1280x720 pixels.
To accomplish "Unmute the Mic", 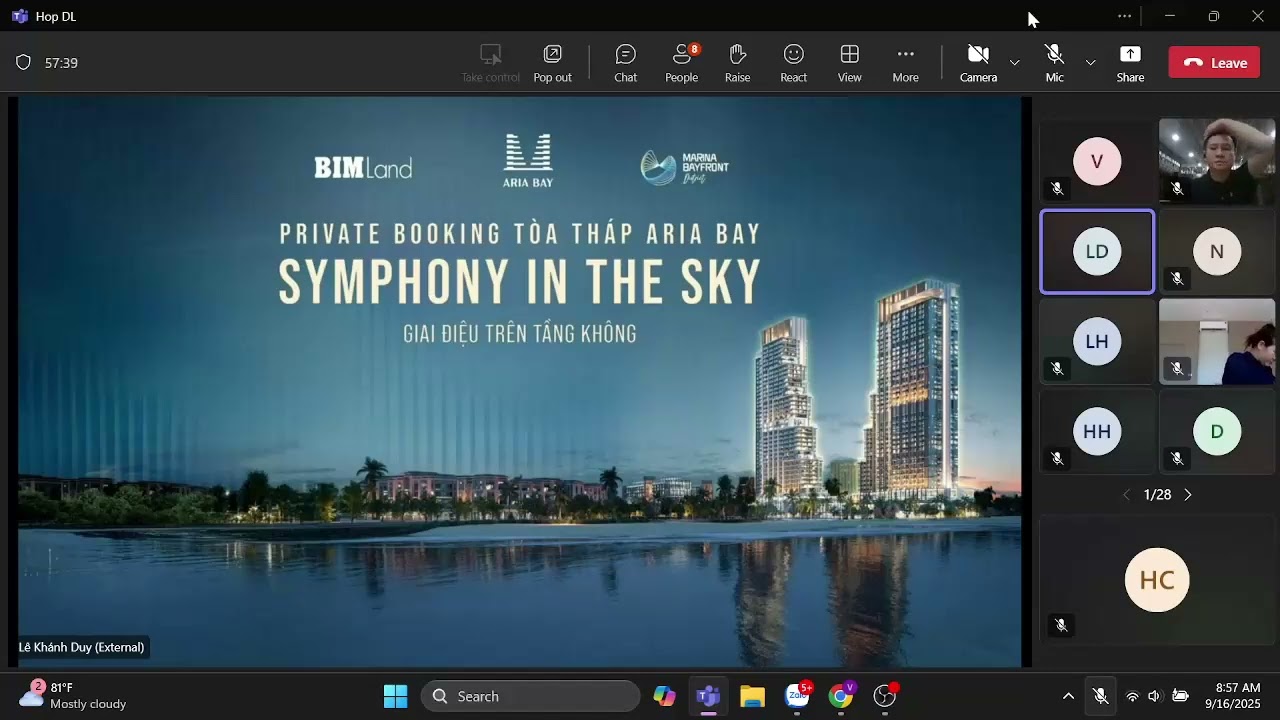I will [x=1054, y=63].
